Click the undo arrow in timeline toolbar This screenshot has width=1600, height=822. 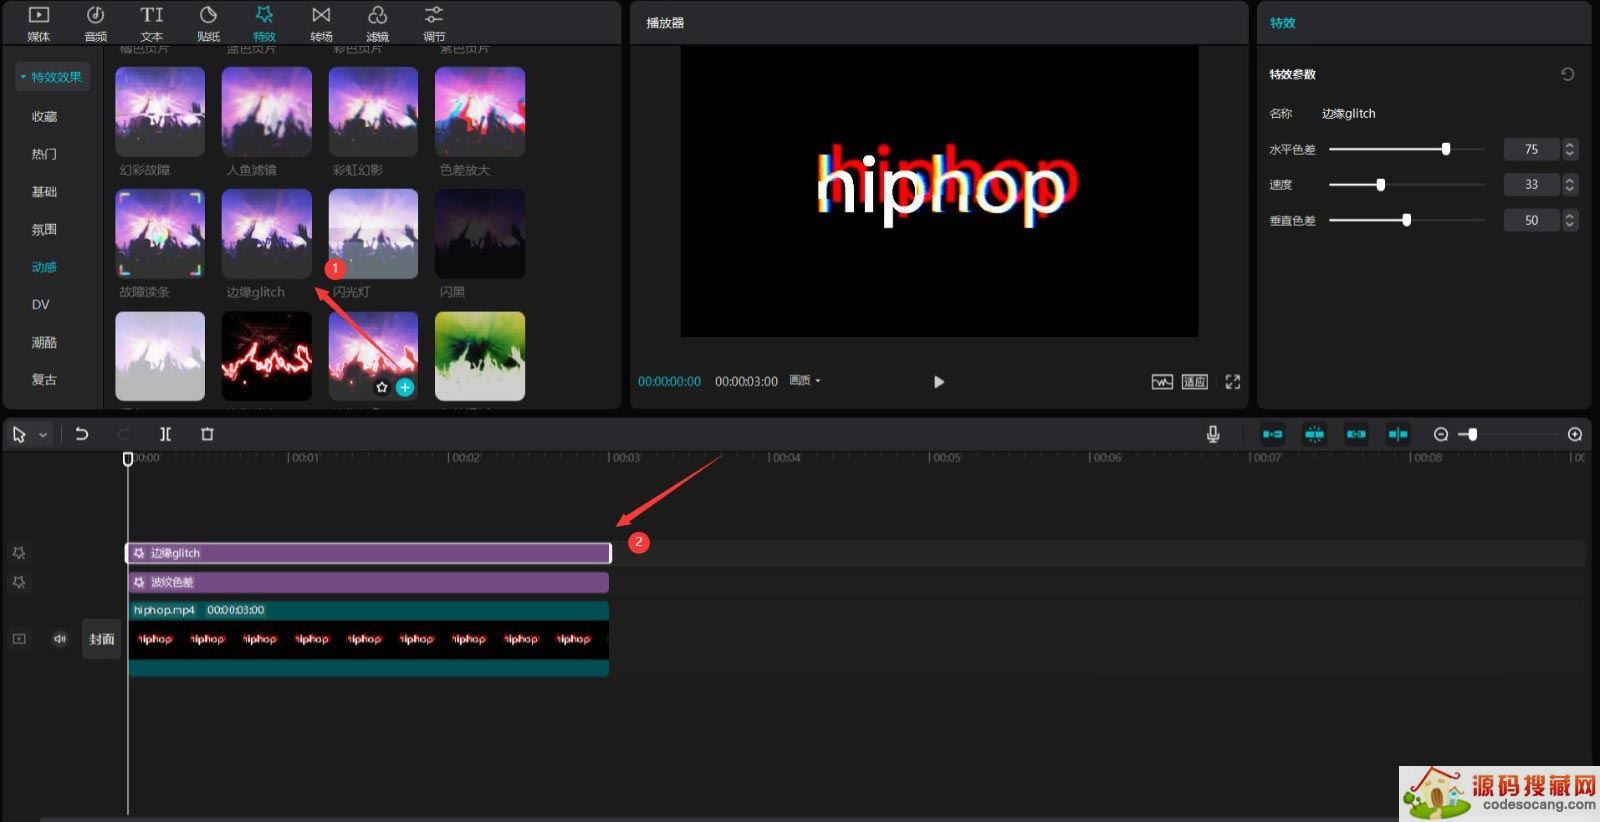coord(82,434)
